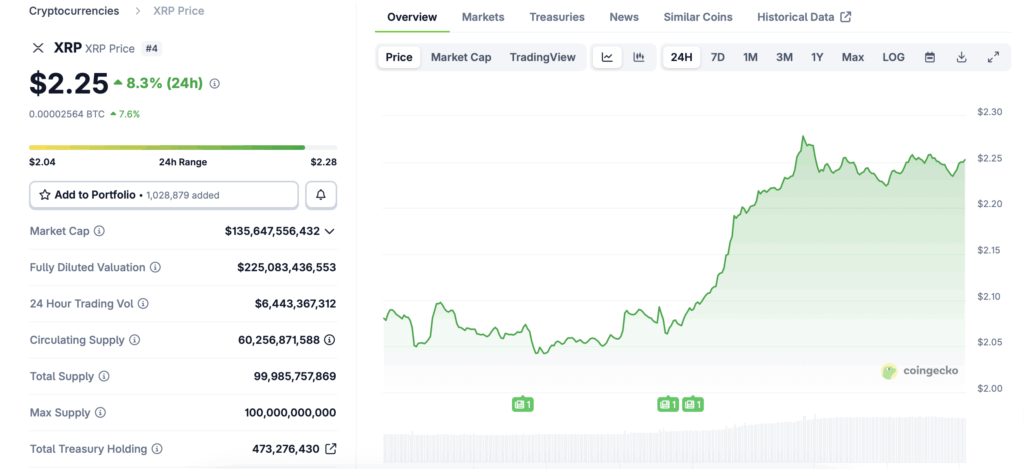Click the Max Supply info icon
This screenshot has width=1024, height=469.
[x=100, y=413]
